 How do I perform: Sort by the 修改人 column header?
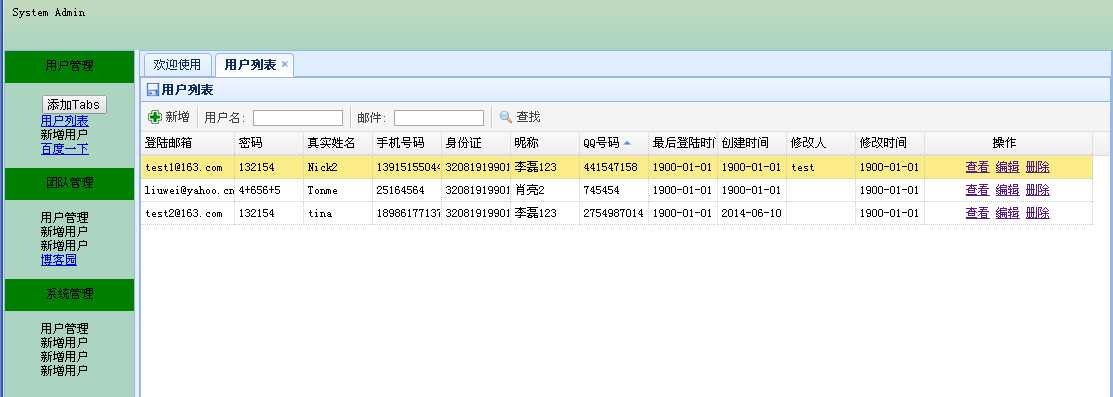pyautogui.click(x=821, y=143)
